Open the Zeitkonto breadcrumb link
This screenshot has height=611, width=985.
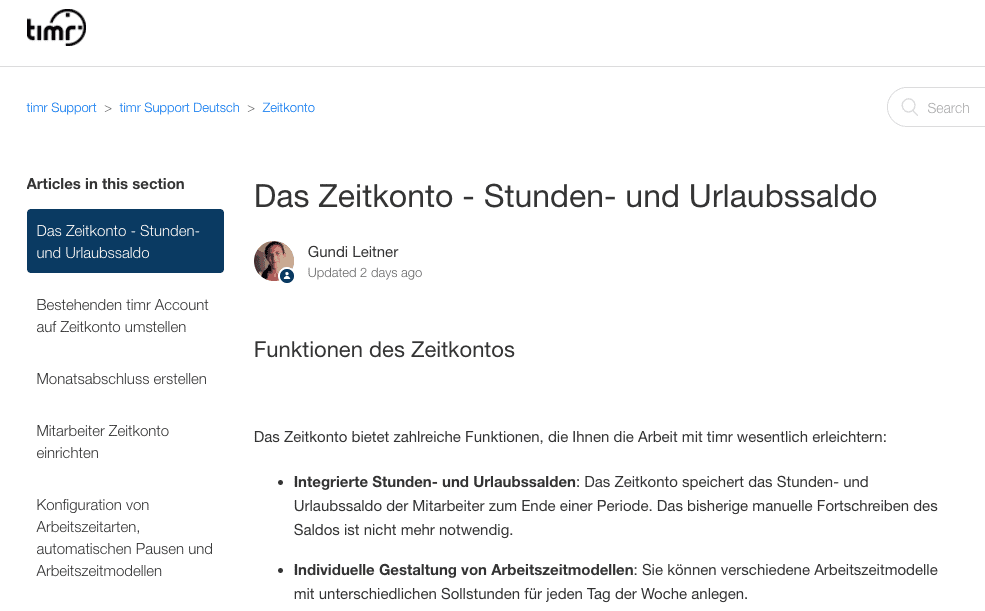point(288,107)
